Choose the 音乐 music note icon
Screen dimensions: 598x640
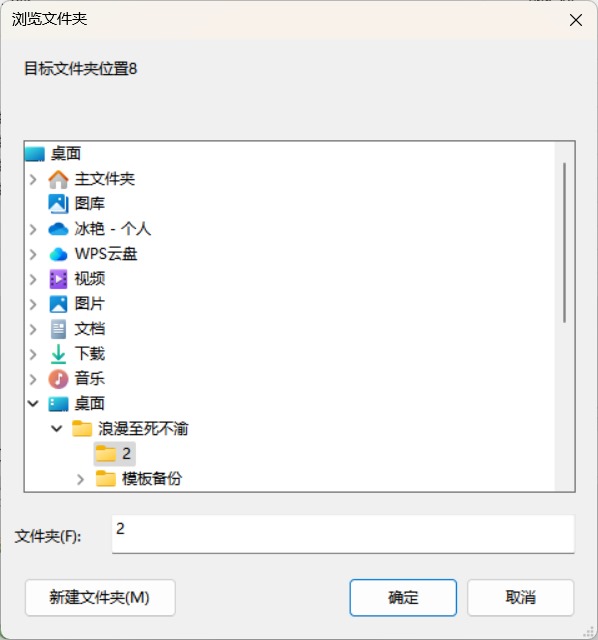(x=58, y=379)
